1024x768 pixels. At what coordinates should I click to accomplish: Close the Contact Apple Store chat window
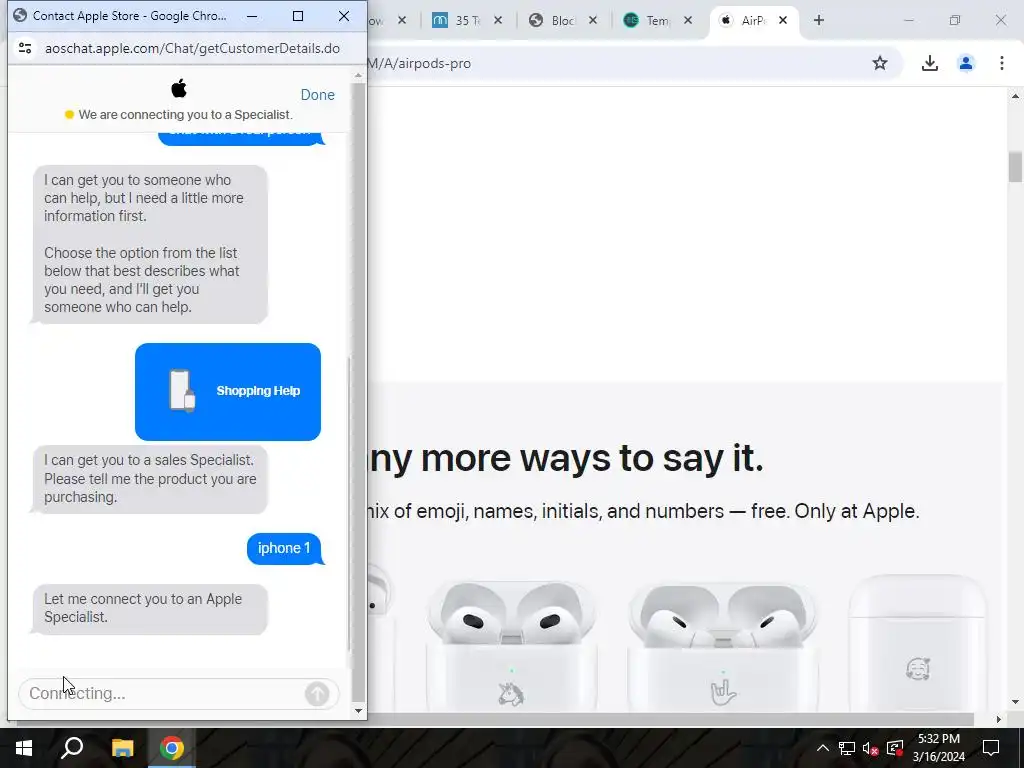(344, 16)
